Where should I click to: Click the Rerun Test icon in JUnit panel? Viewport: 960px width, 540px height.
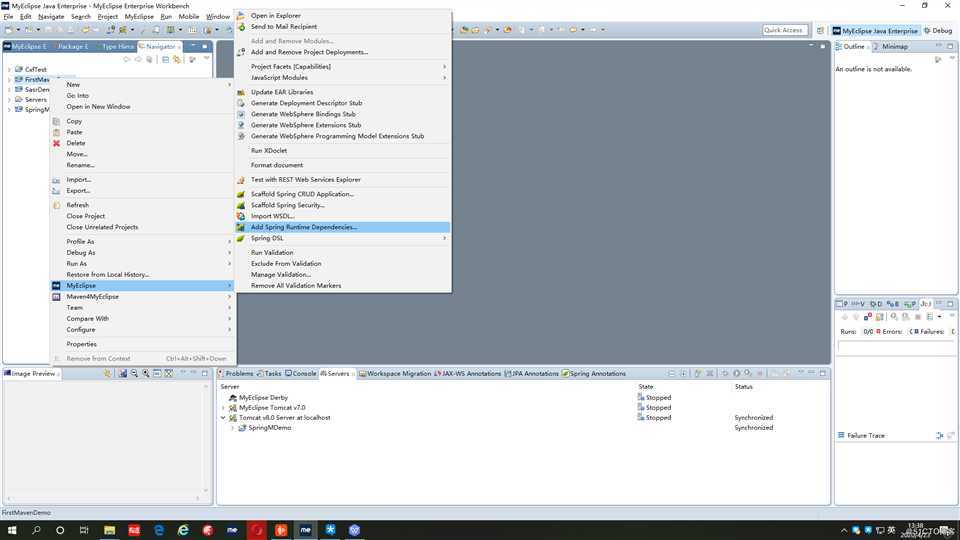click(x=894, y=317)
